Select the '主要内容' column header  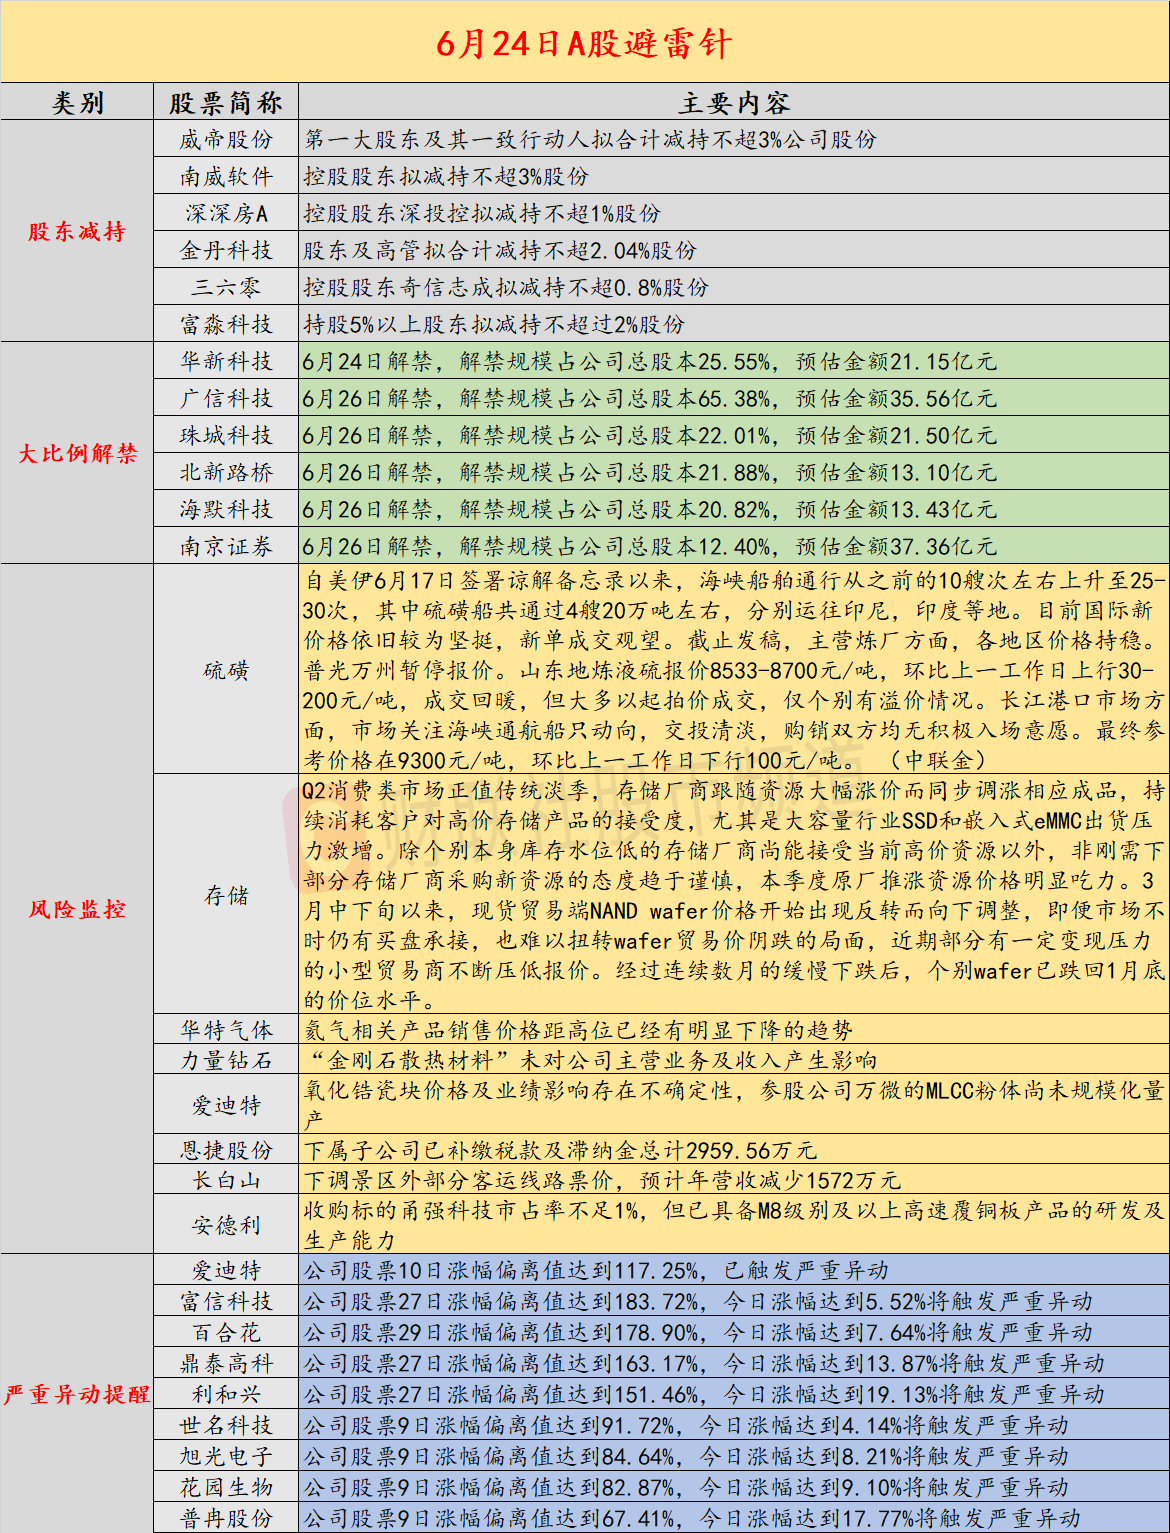click(734, 102)
